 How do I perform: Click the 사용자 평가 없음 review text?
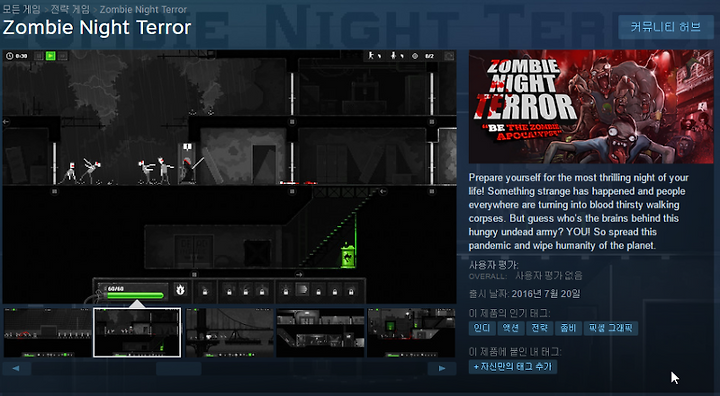pos(549,276)
